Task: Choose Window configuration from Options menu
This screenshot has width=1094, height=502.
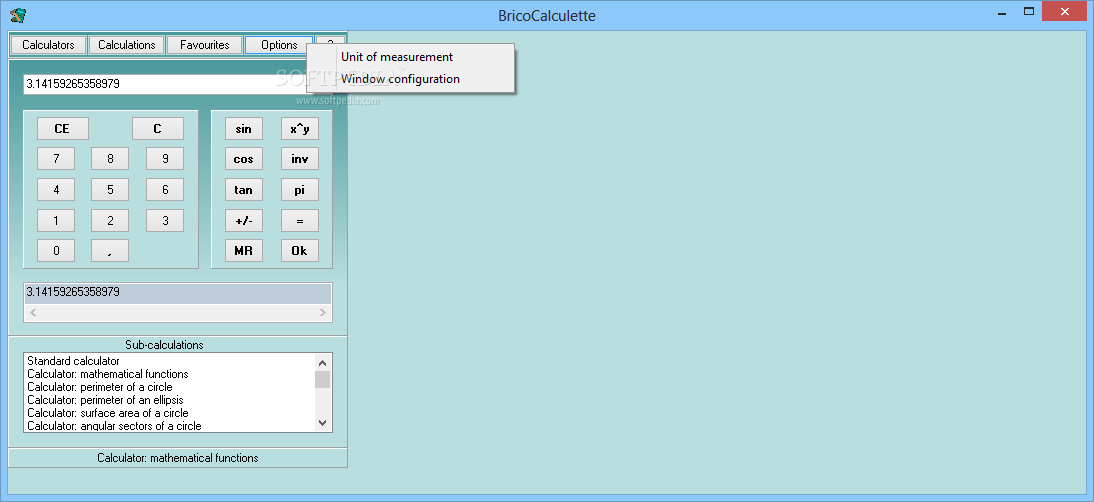Action: 400,79
